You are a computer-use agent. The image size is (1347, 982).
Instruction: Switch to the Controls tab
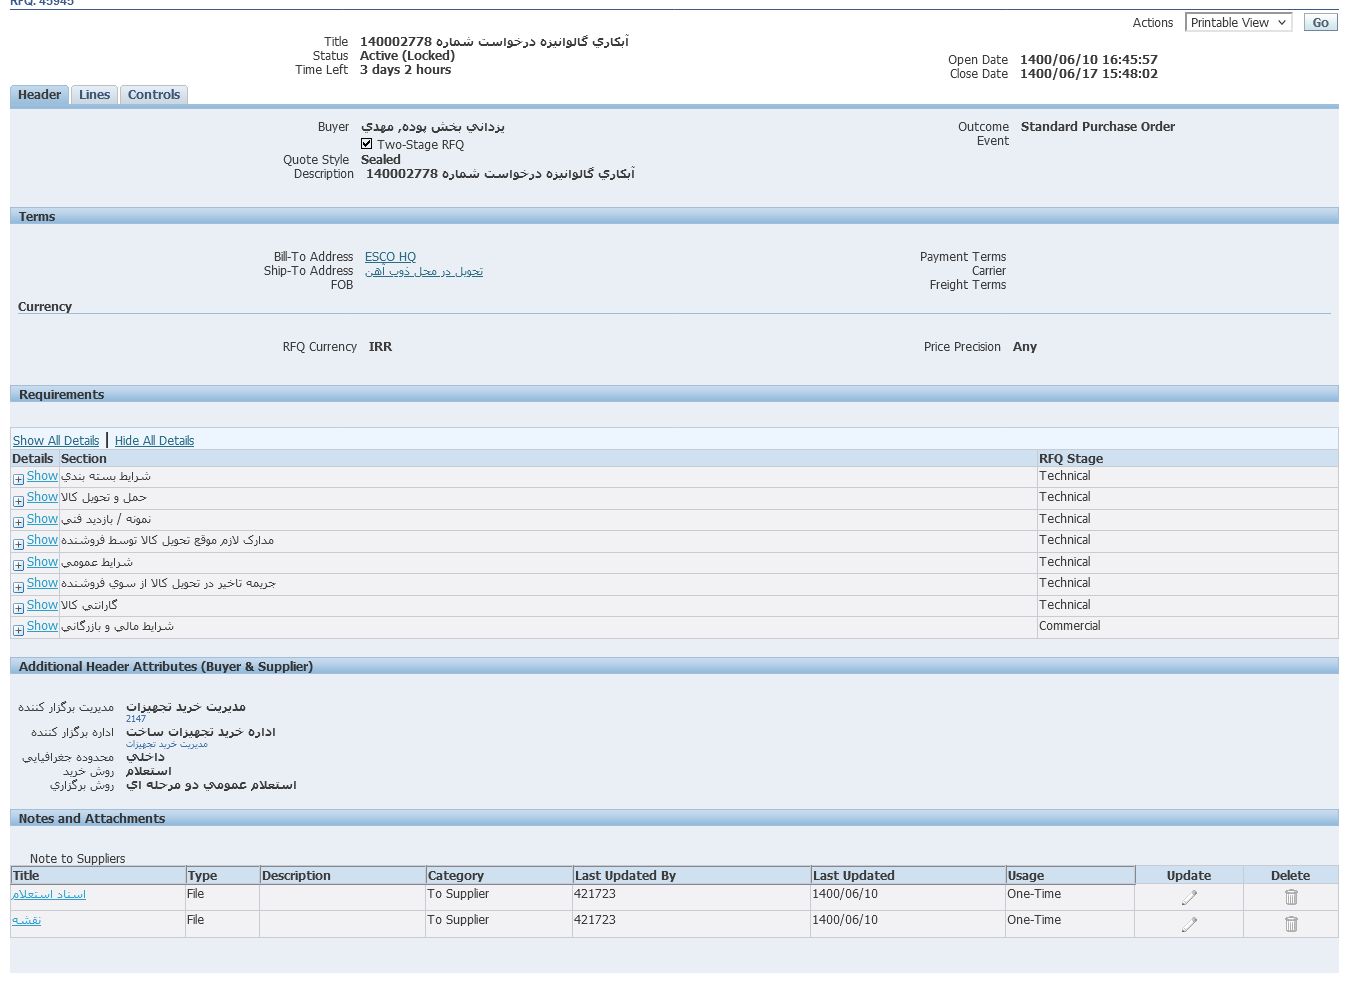pyautogui.click(x=153, y=95)
